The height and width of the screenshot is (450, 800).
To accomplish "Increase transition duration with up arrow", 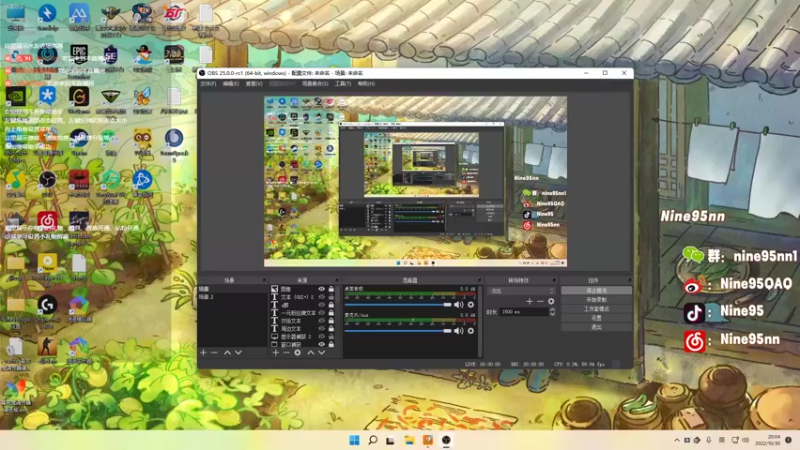I will tap(552, 310).
